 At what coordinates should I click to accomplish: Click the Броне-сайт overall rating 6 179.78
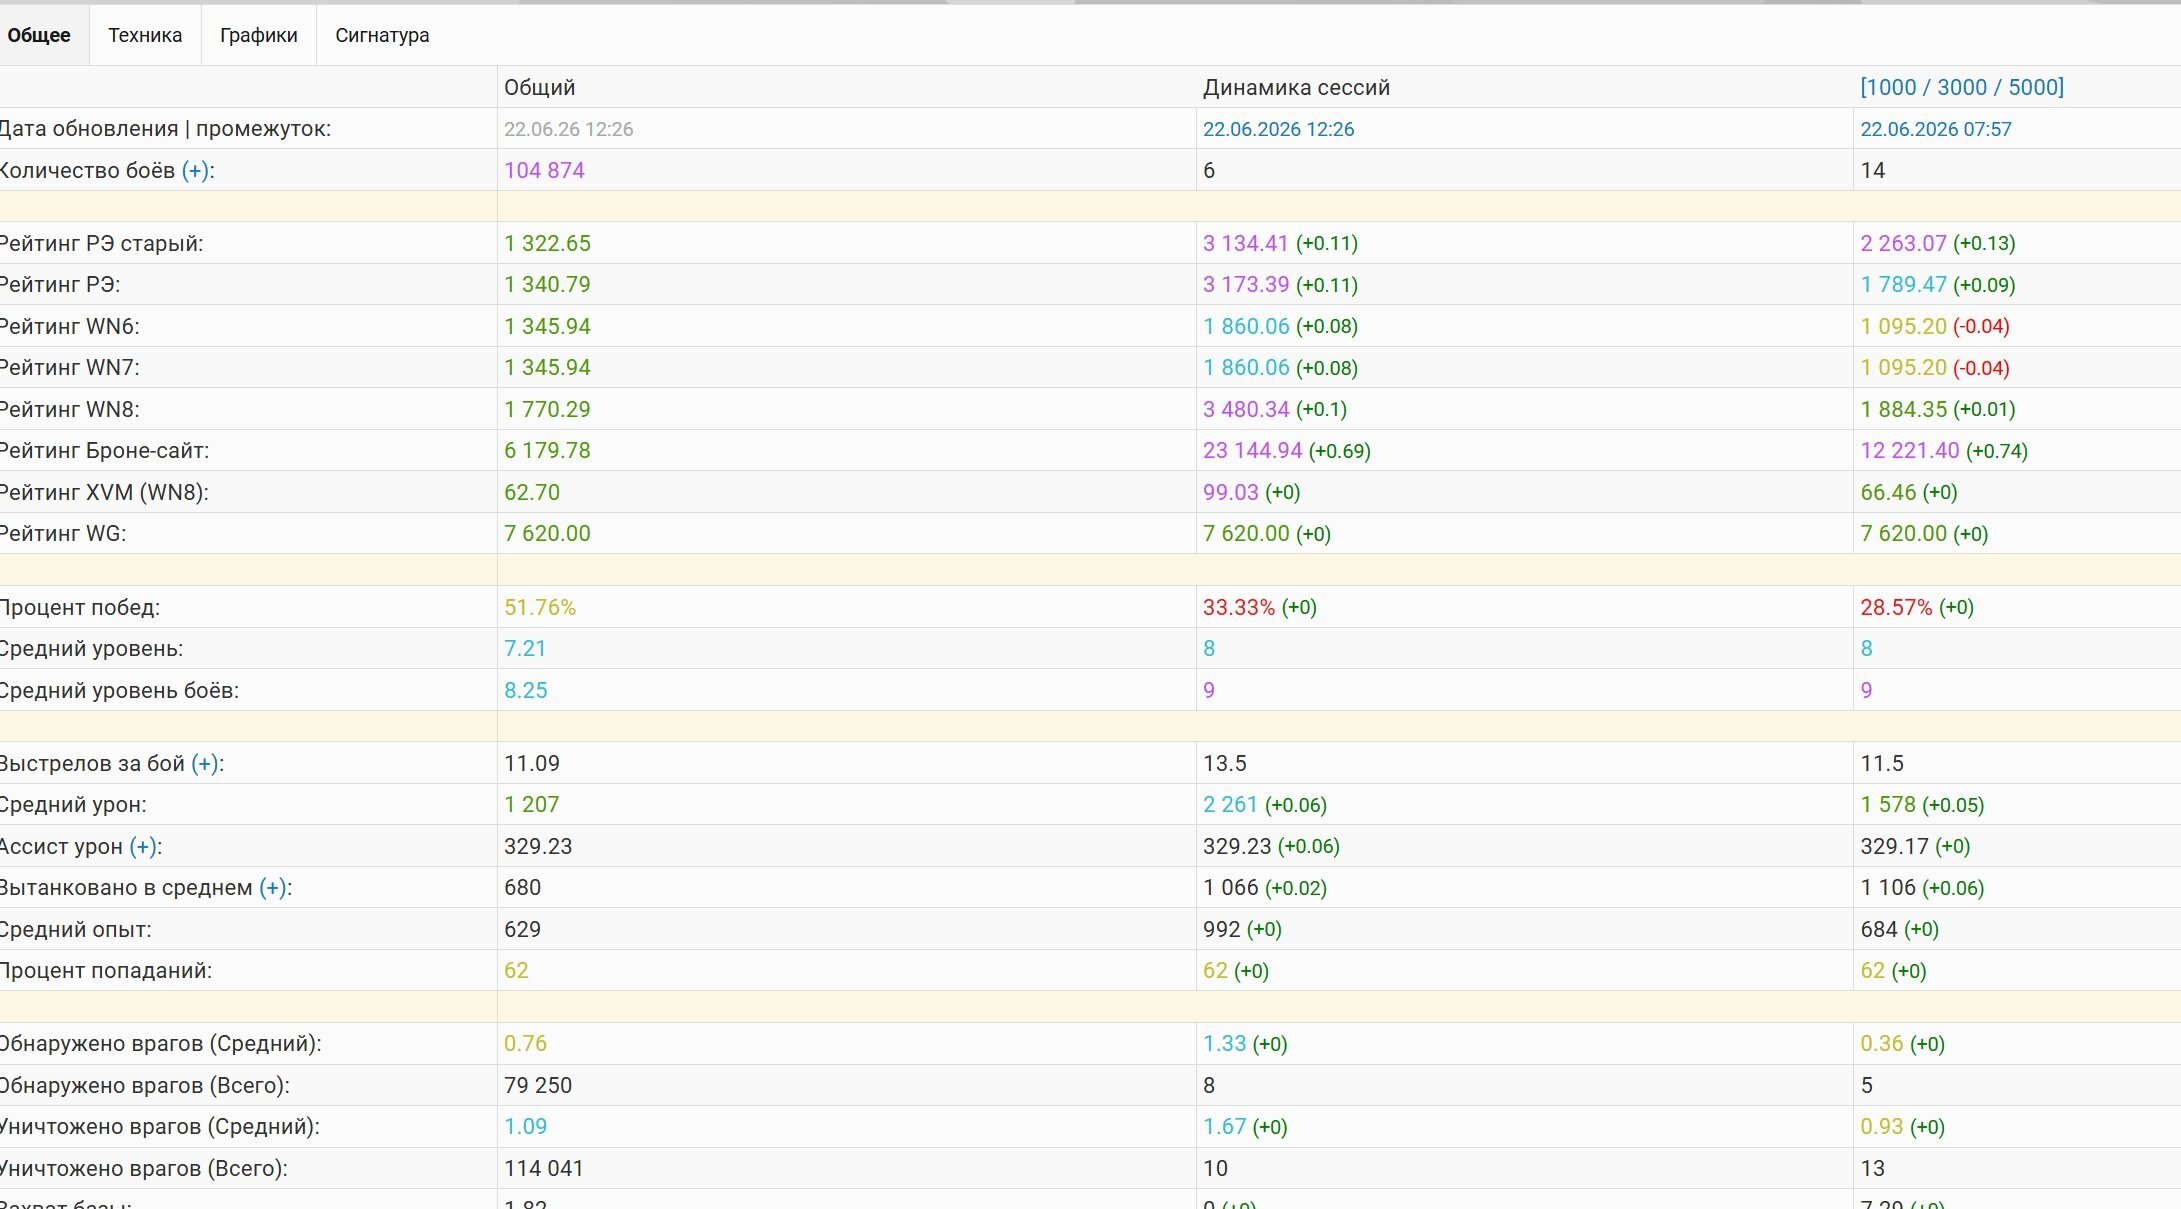[x=547, y=451]
